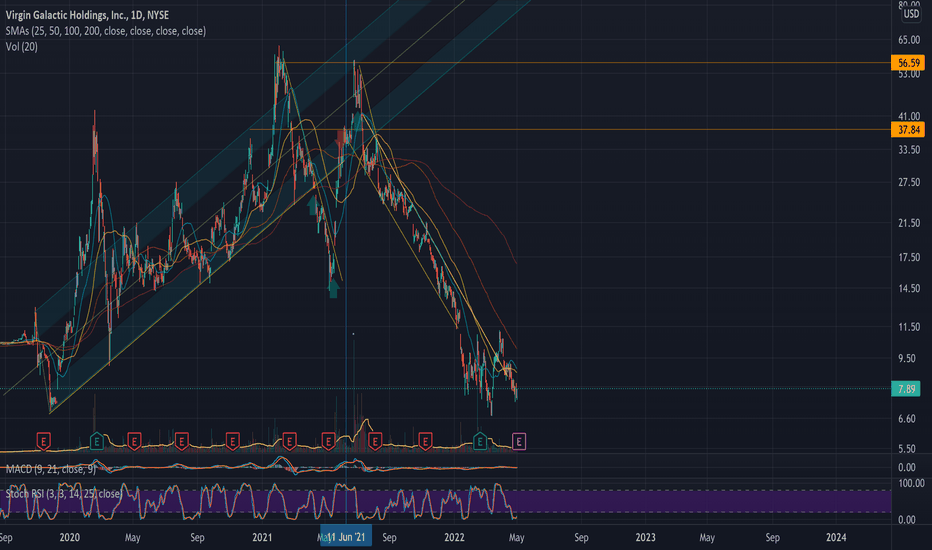Open the red earnings marker at May 2021

328,442
